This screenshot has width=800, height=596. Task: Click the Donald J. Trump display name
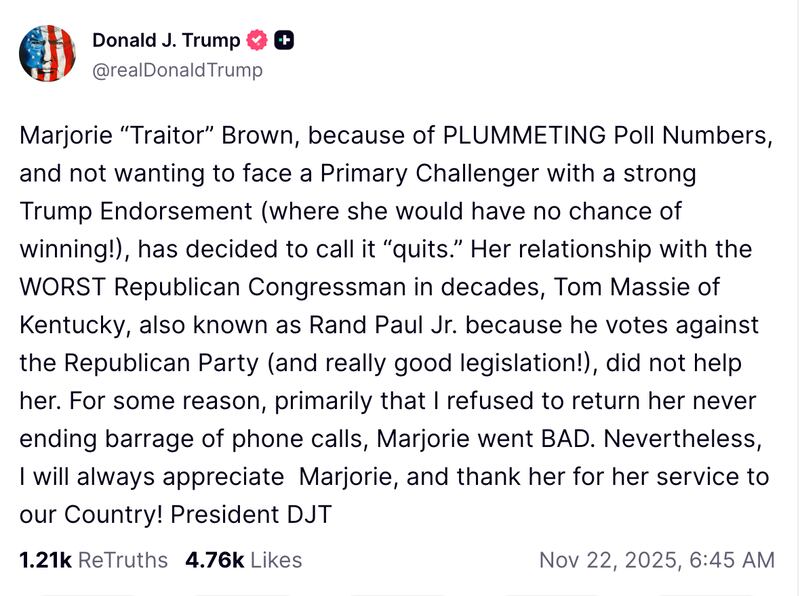tap(165, 42)
